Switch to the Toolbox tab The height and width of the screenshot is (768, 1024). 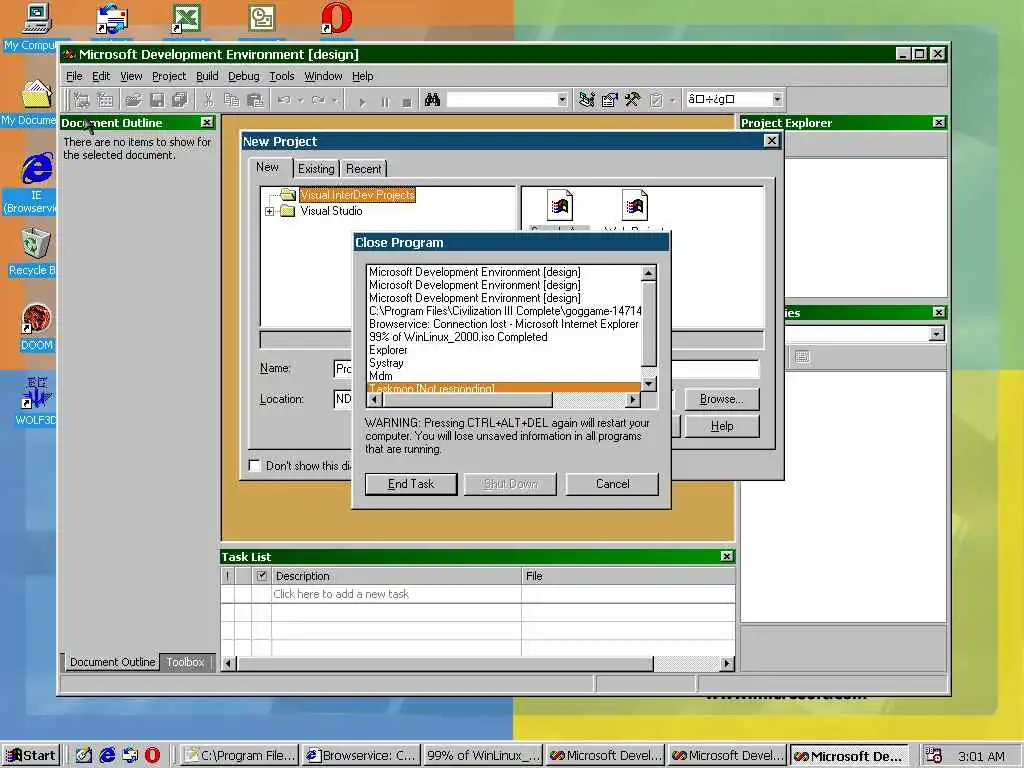click(186, 662)
